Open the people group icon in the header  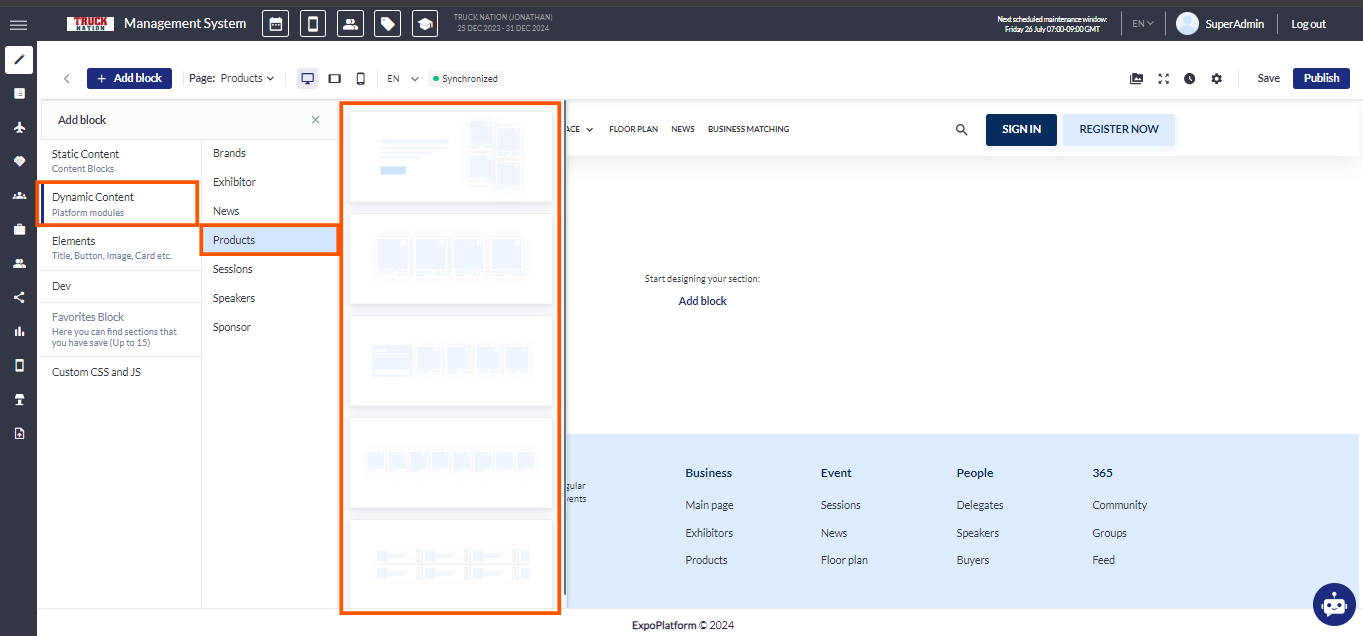tap(350, 24)
